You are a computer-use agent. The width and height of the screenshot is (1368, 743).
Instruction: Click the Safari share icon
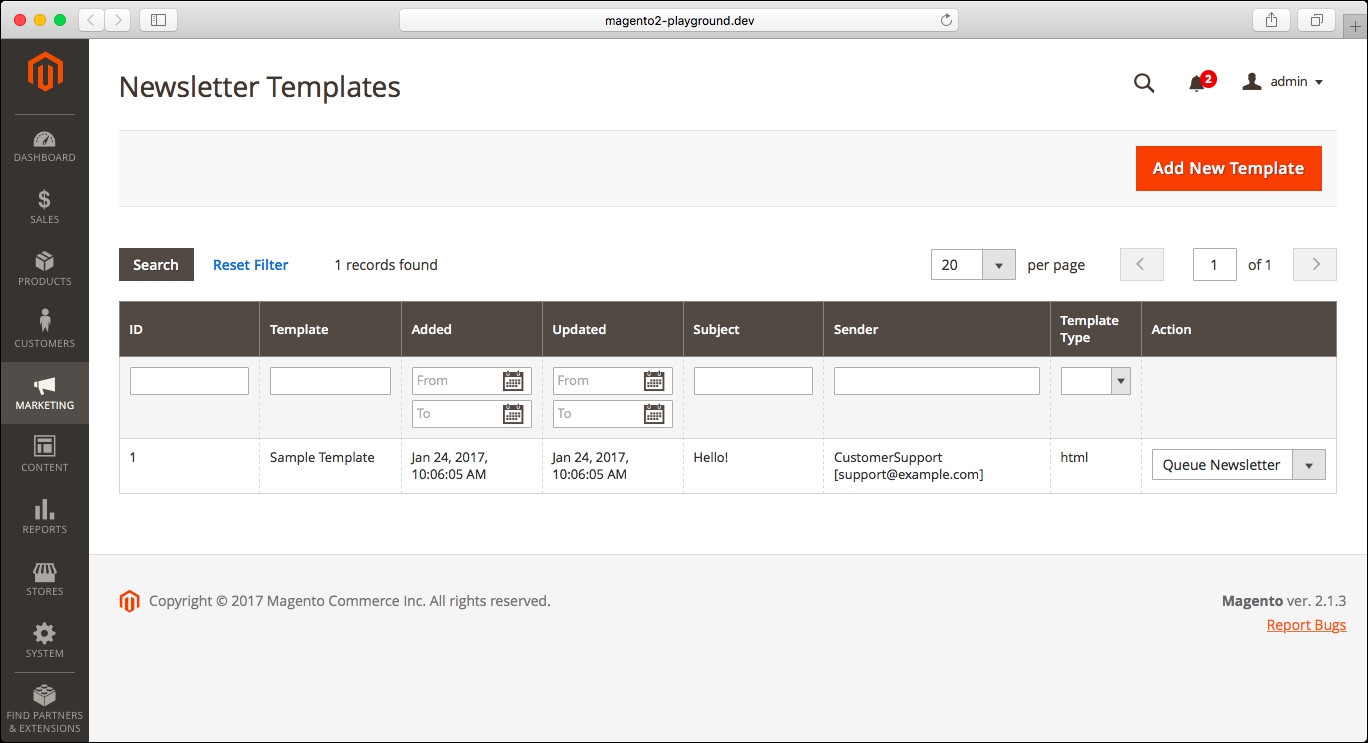tap(1271, 20)
